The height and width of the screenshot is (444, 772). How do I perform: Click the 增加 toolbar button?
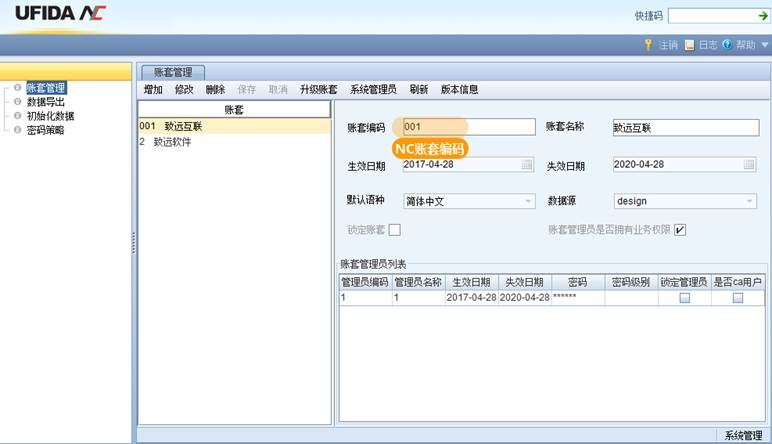153,90
